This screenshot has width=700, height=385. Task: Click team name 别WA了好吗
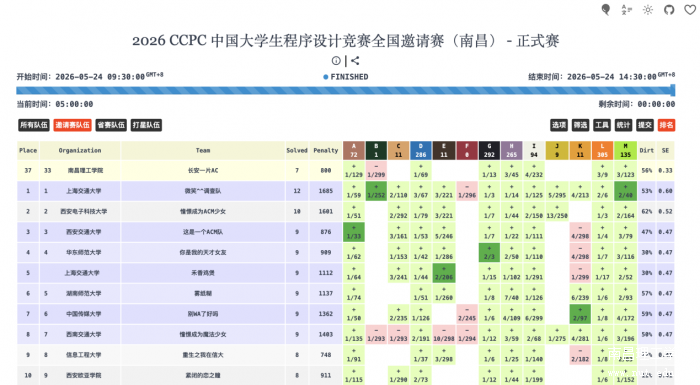click(203, 314)
